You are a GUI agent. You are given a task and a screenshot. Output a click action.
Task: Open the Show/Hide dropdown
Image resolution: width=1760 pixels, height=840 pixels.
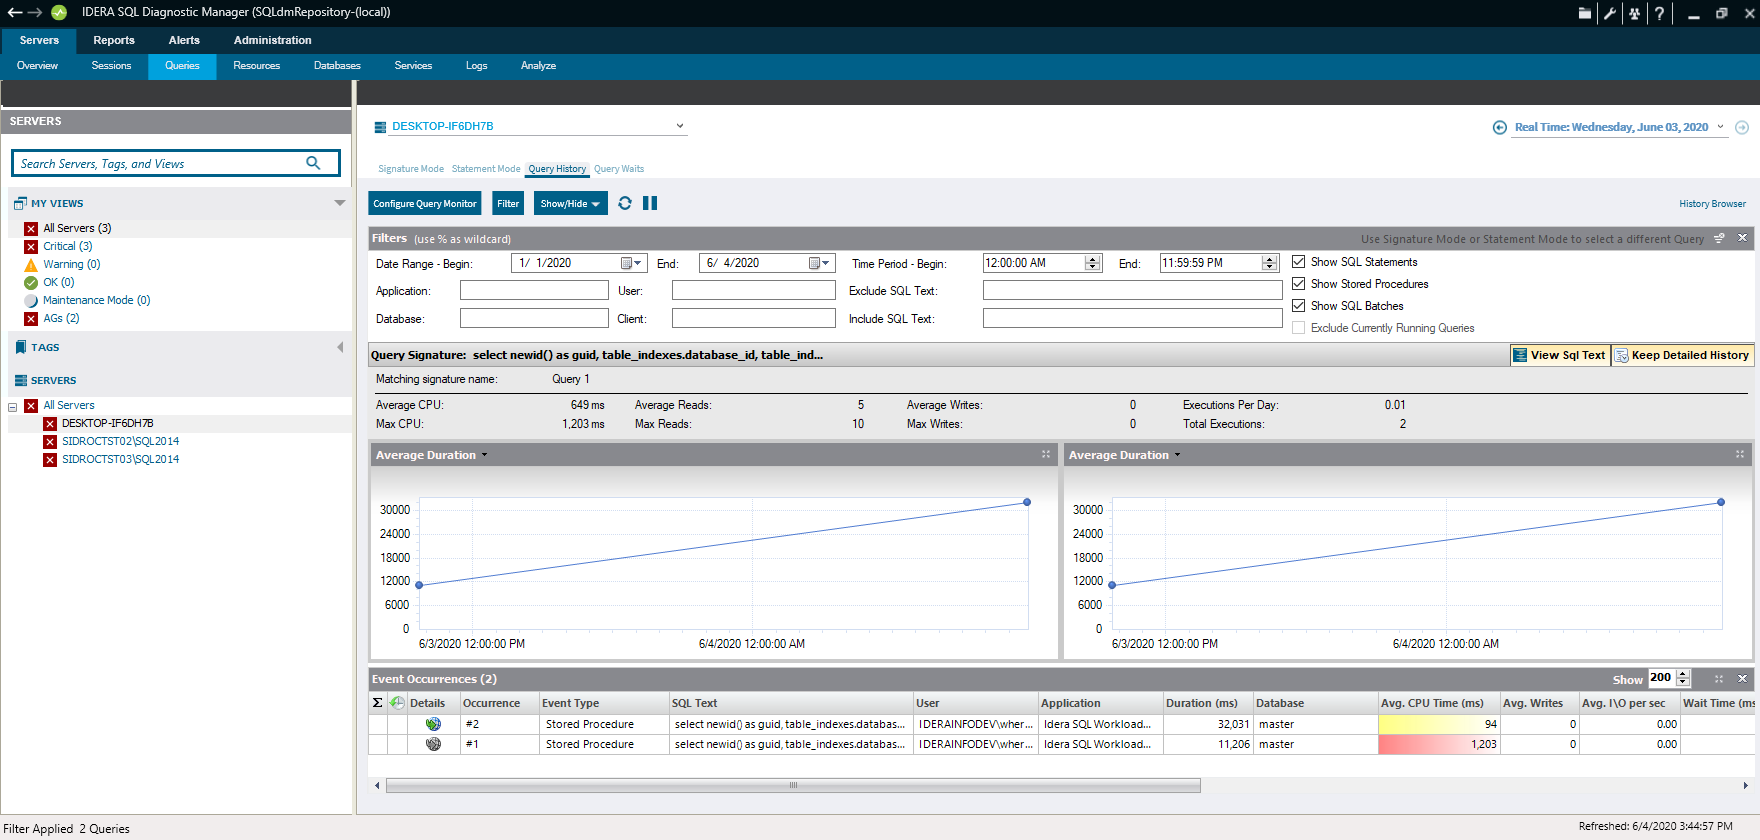pos(570,203)
